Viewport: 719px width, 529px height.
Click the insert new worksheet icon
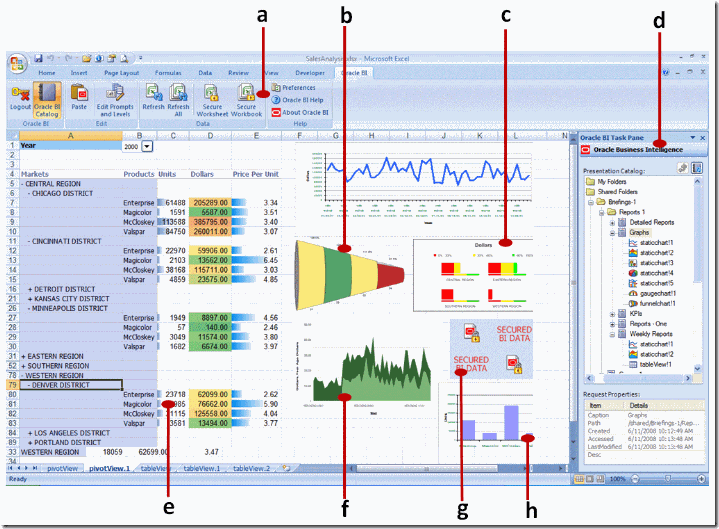pos(287,468)
